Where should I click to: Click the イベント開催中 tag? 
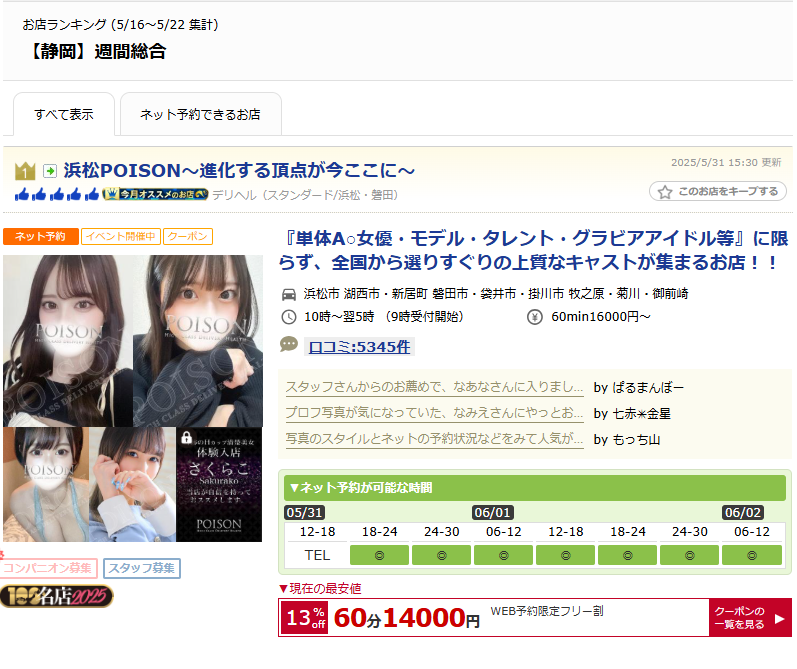pyautogui.click(x=121, y=236)
